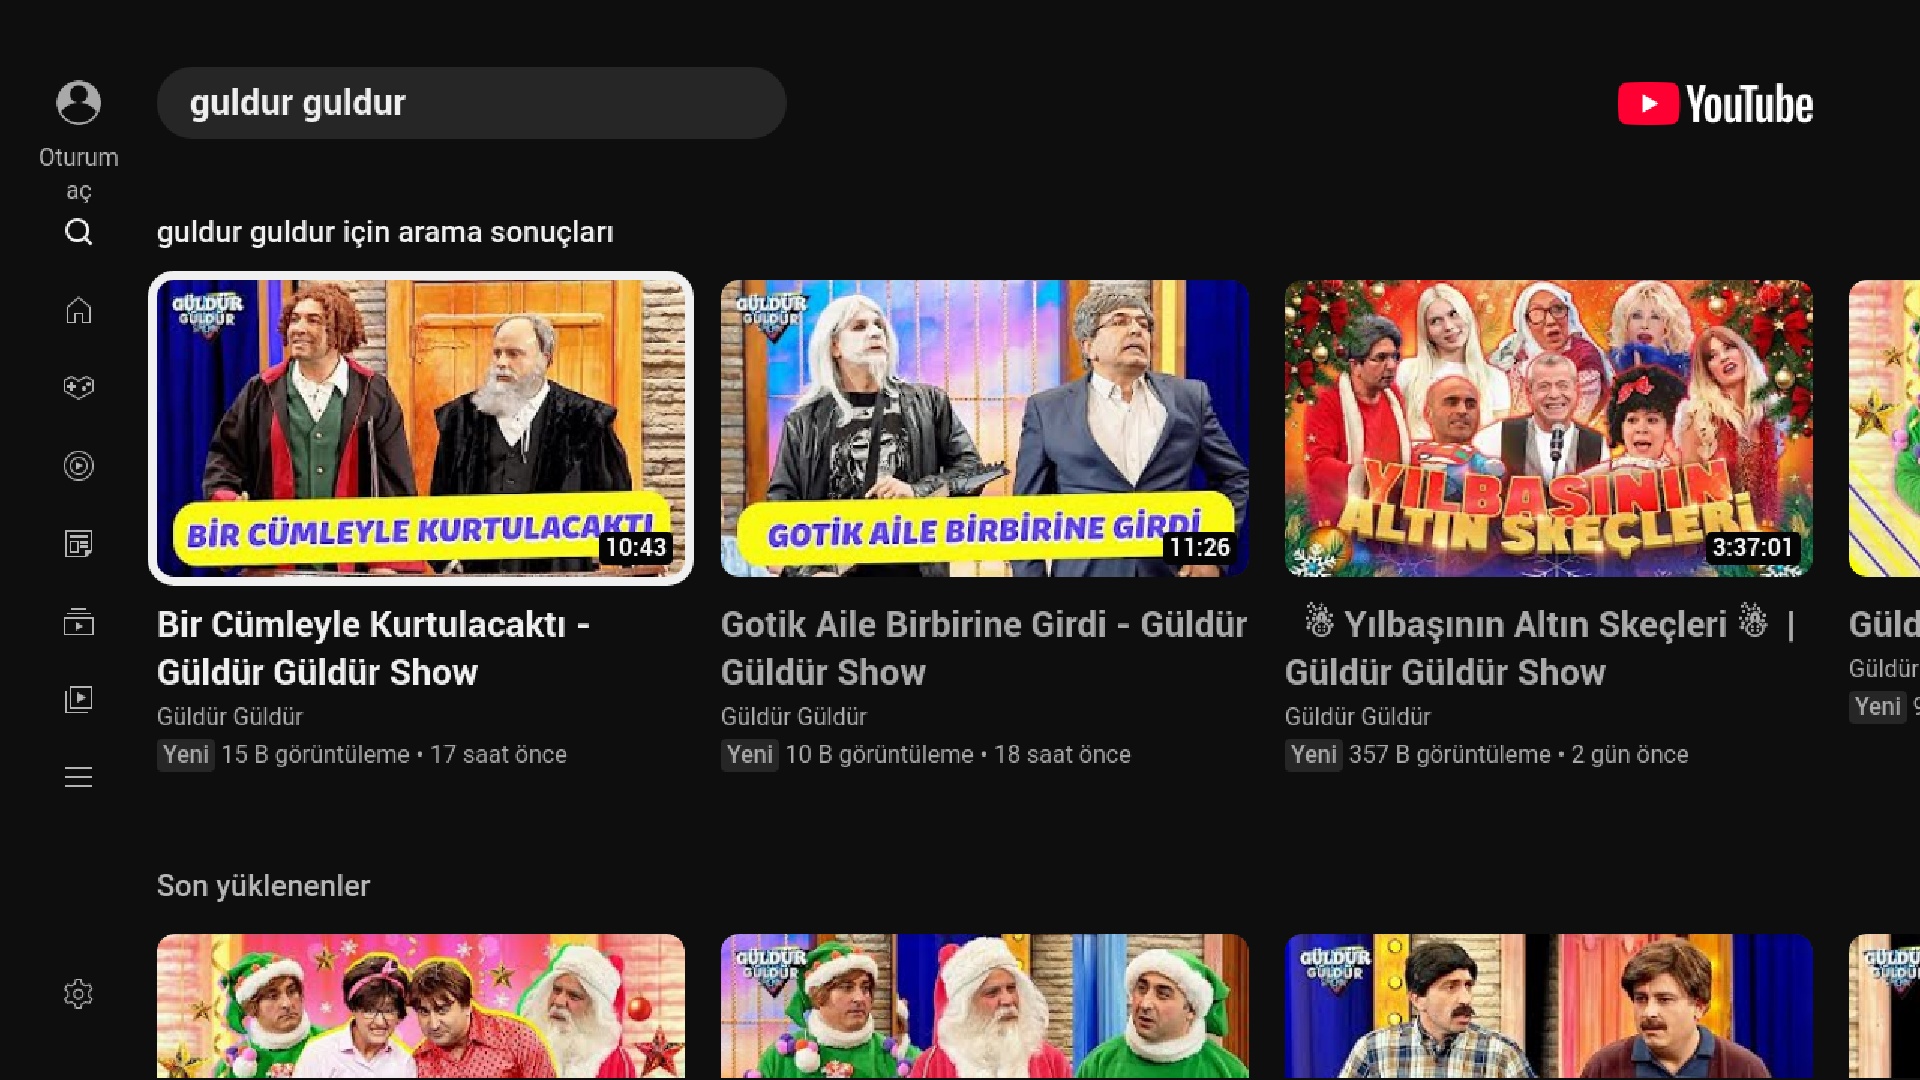Play "Gotik Aile Birbirine Girdi" video thumbnail
The width and height of the screenshot is (1920, 1080).
[x=985, y=428]
